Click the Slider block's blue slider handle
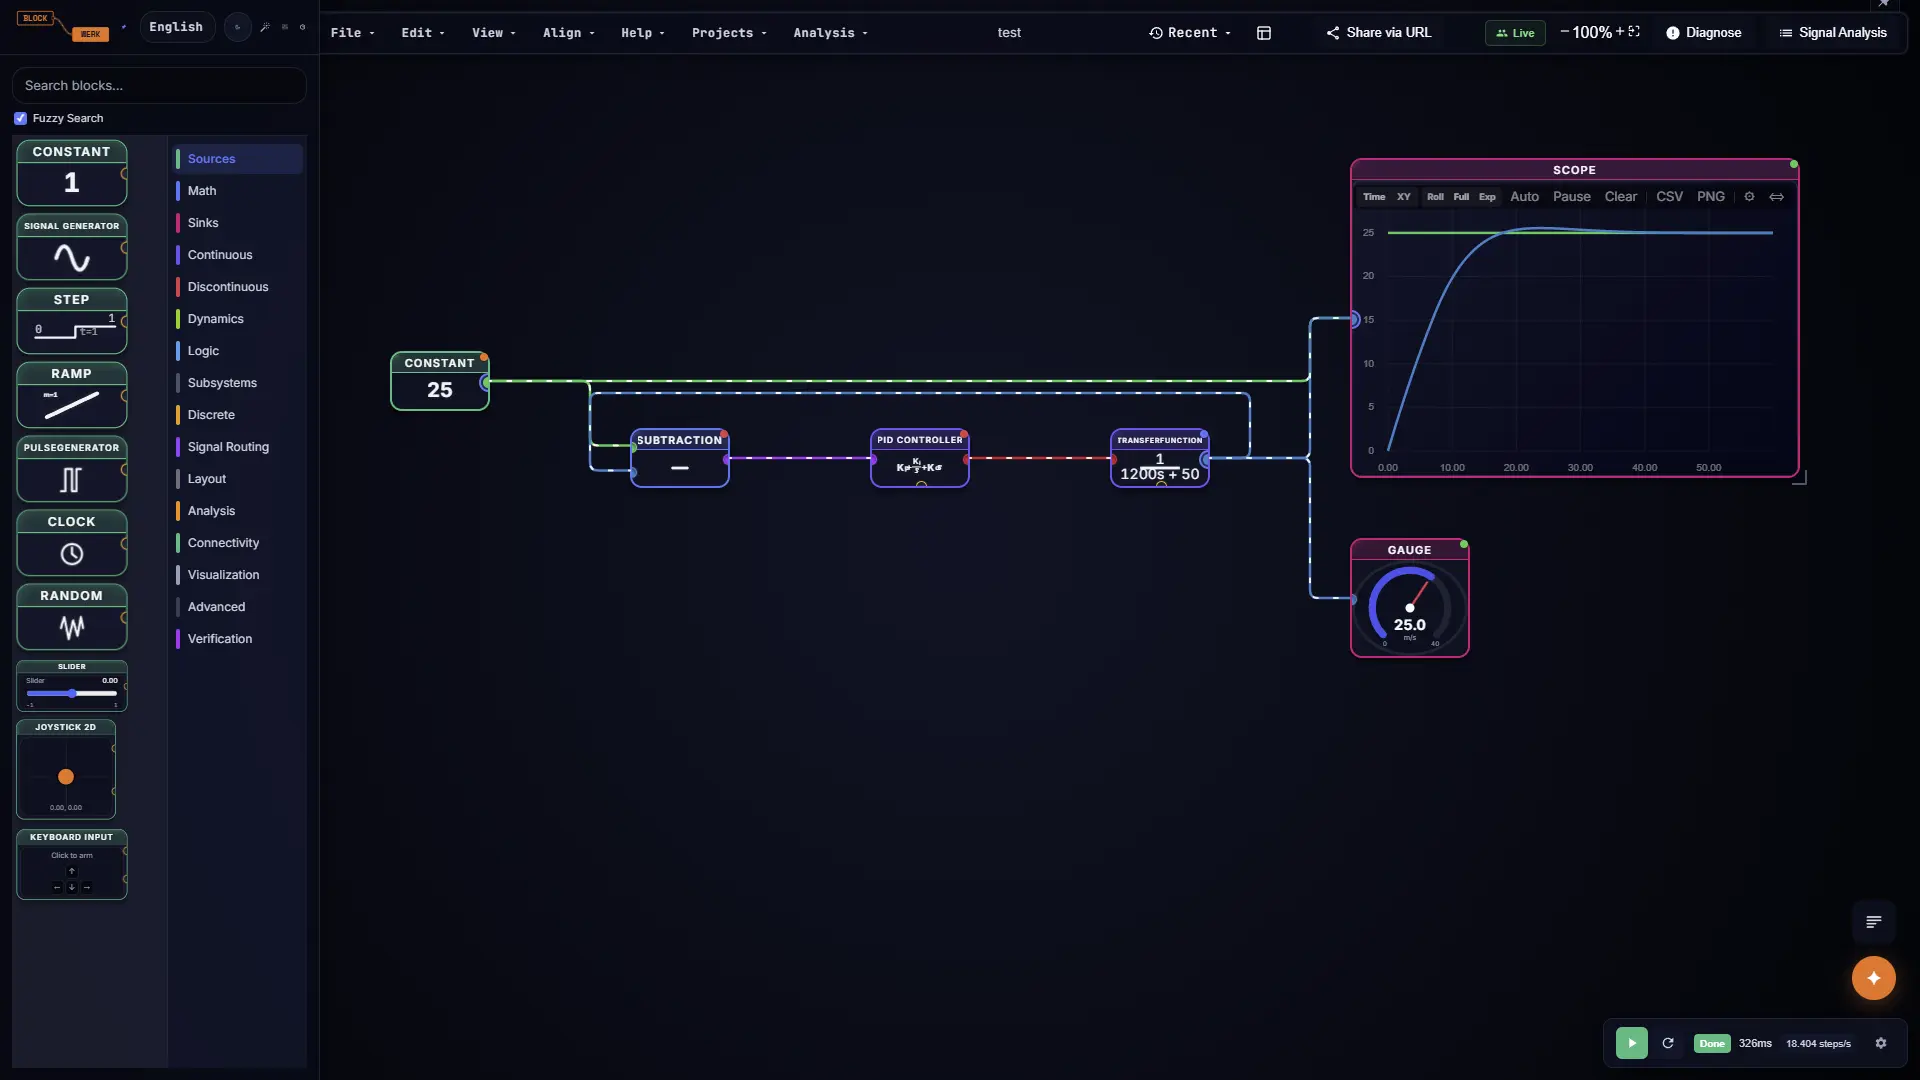This screenshot has width=1920, height=1080. pyautogui.click(x=72, y=693)
